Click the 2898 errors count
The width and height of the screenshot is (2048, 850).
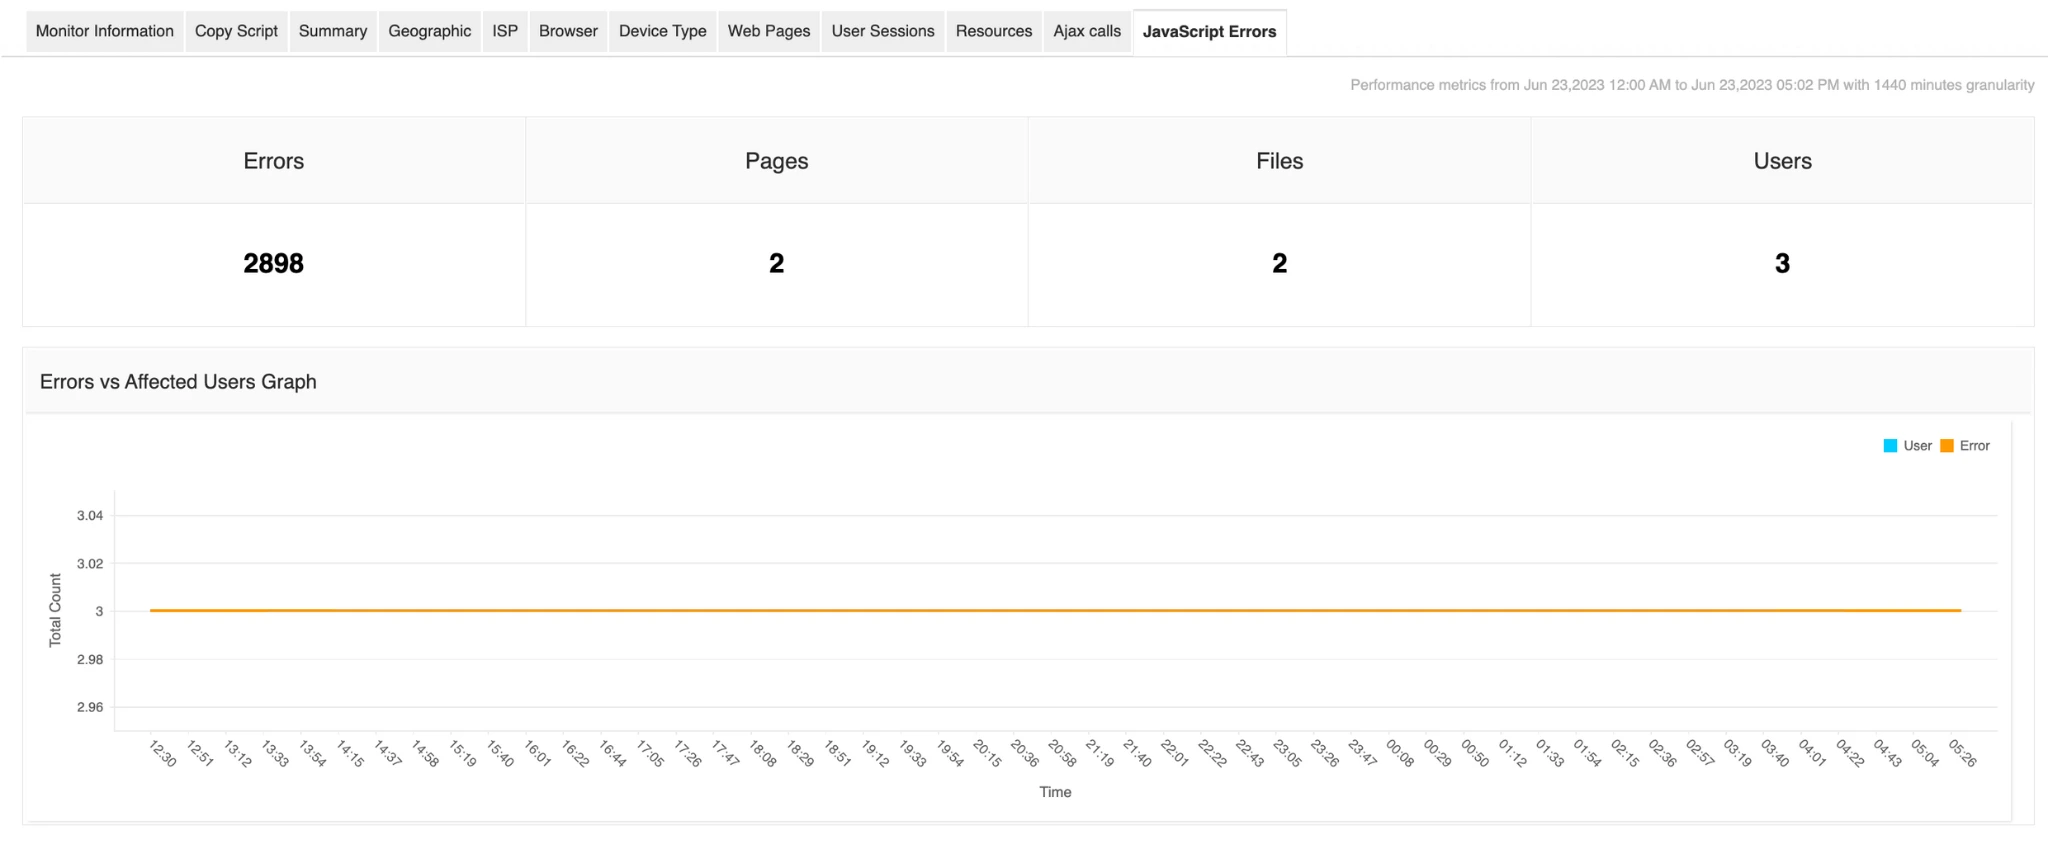pyautogui.click(x=273, y=263)
